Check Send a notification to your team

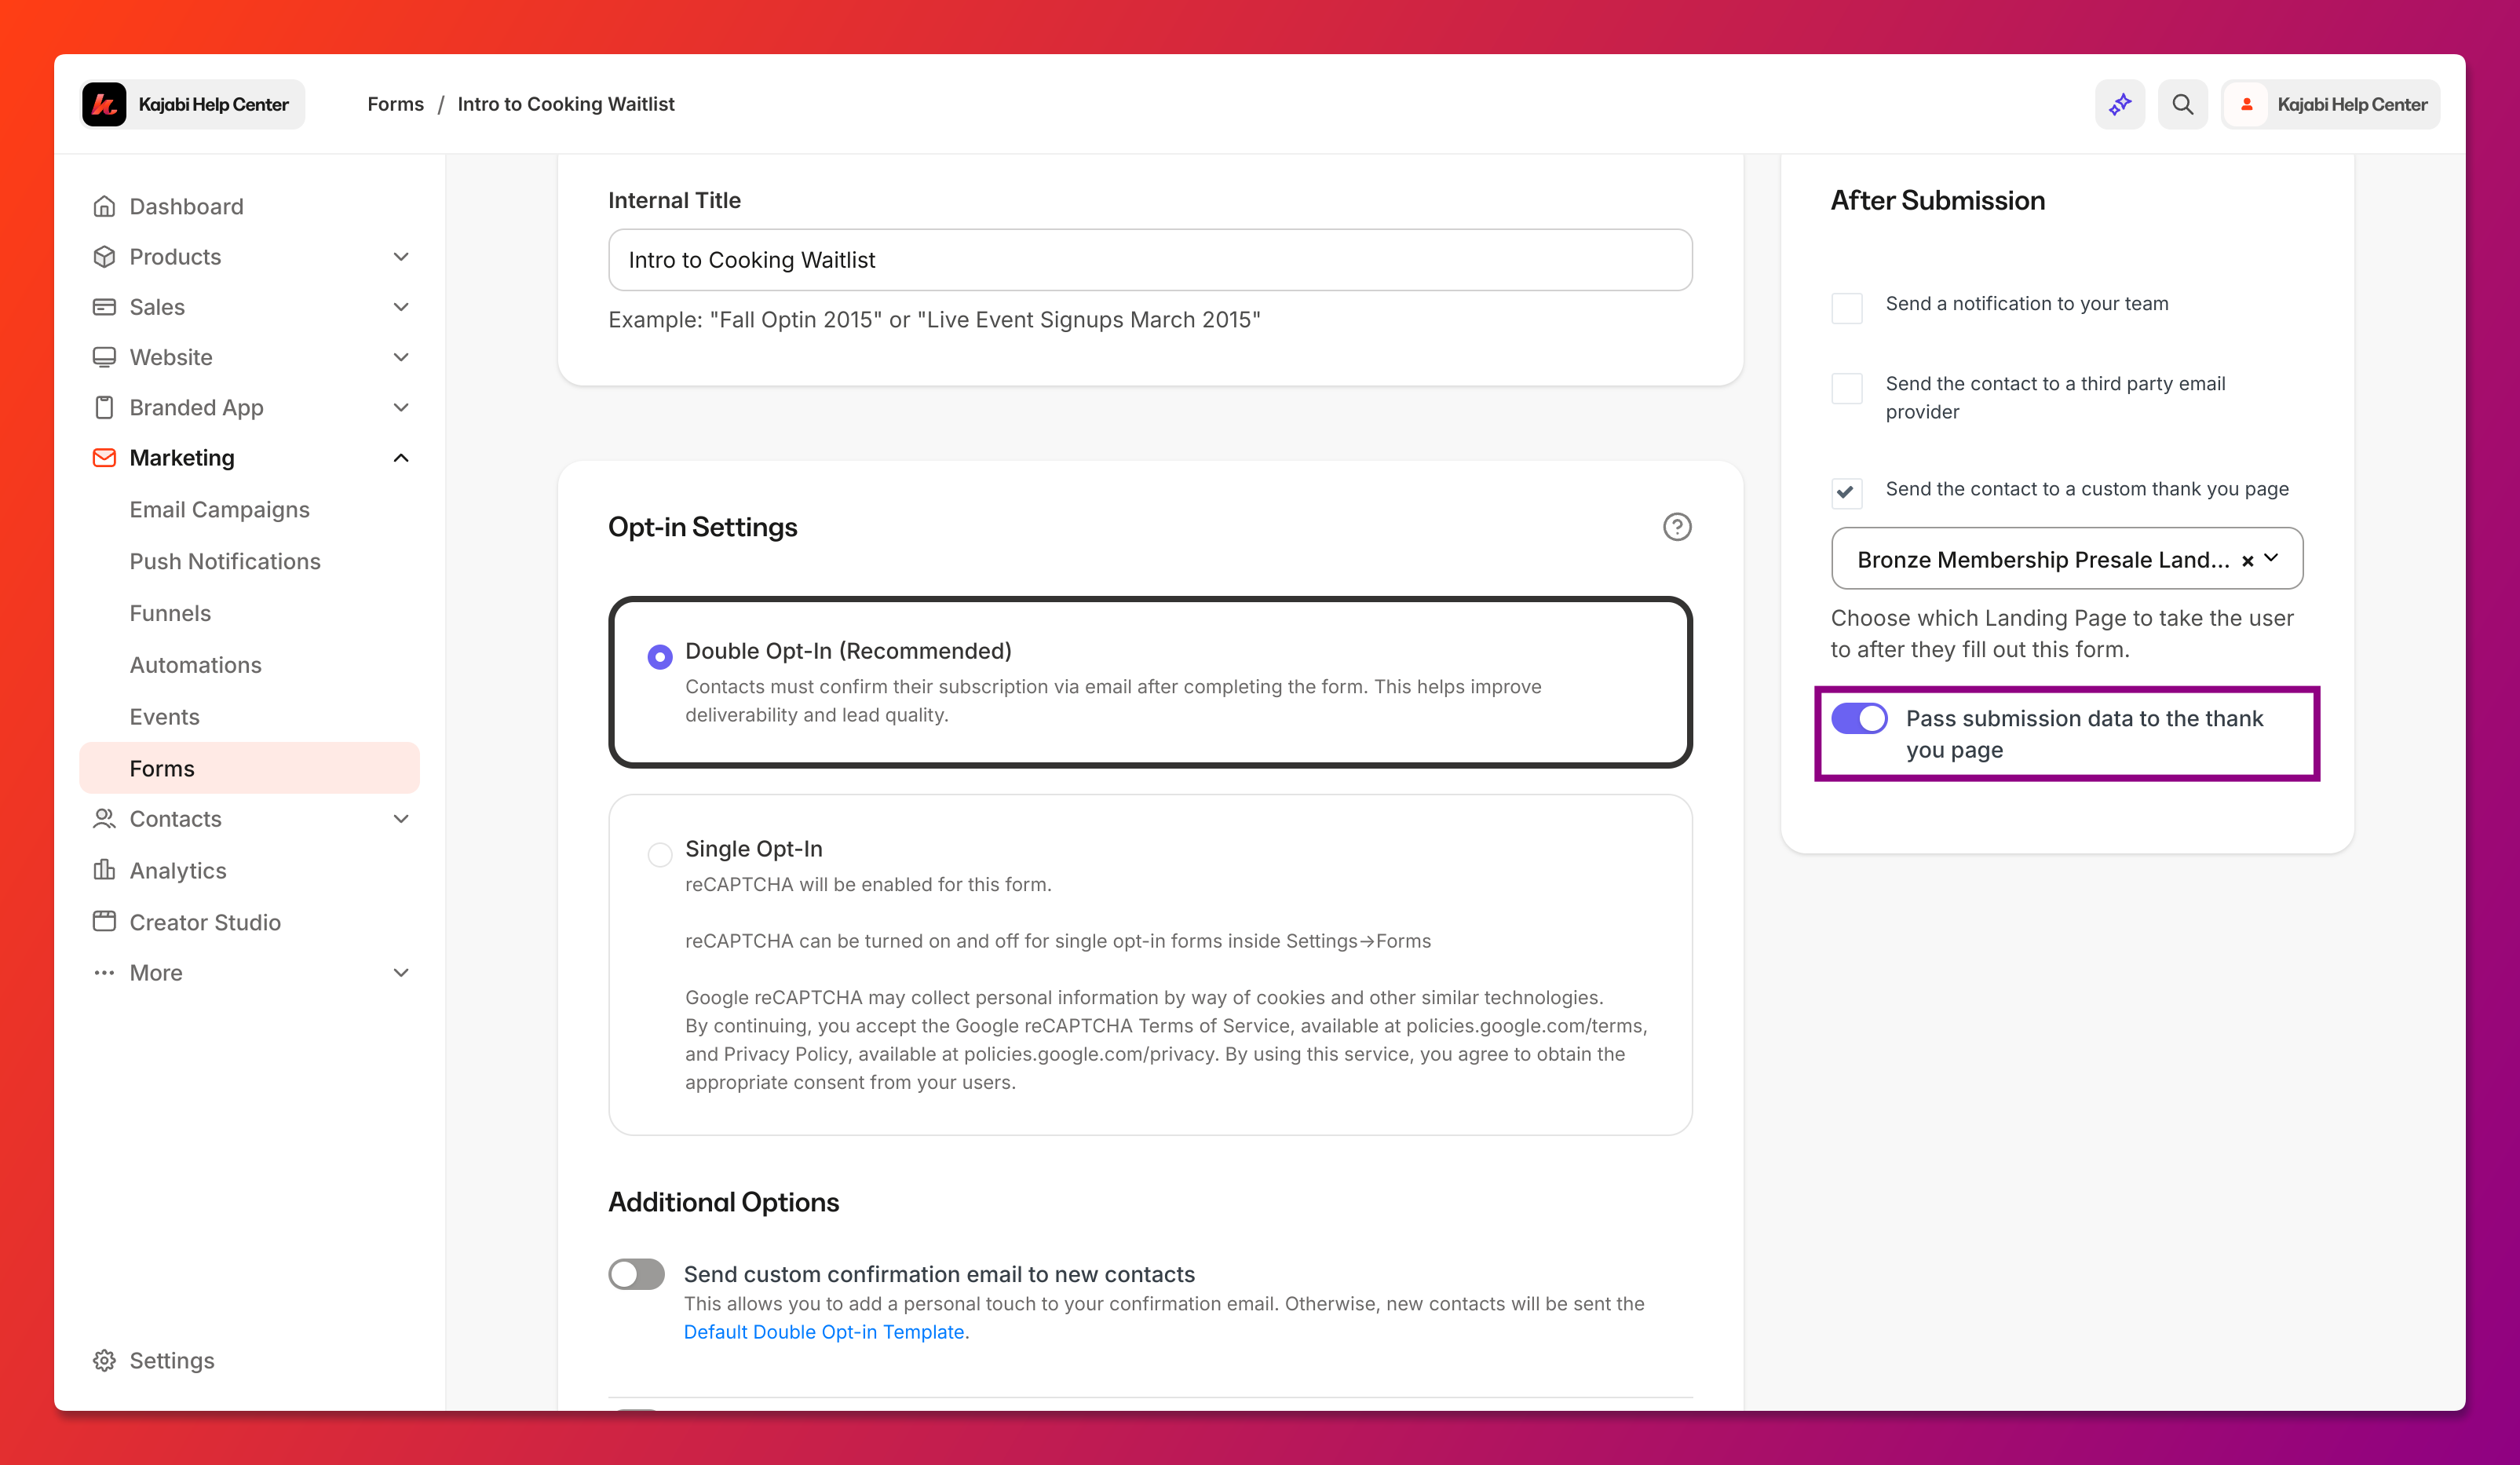1846,307
